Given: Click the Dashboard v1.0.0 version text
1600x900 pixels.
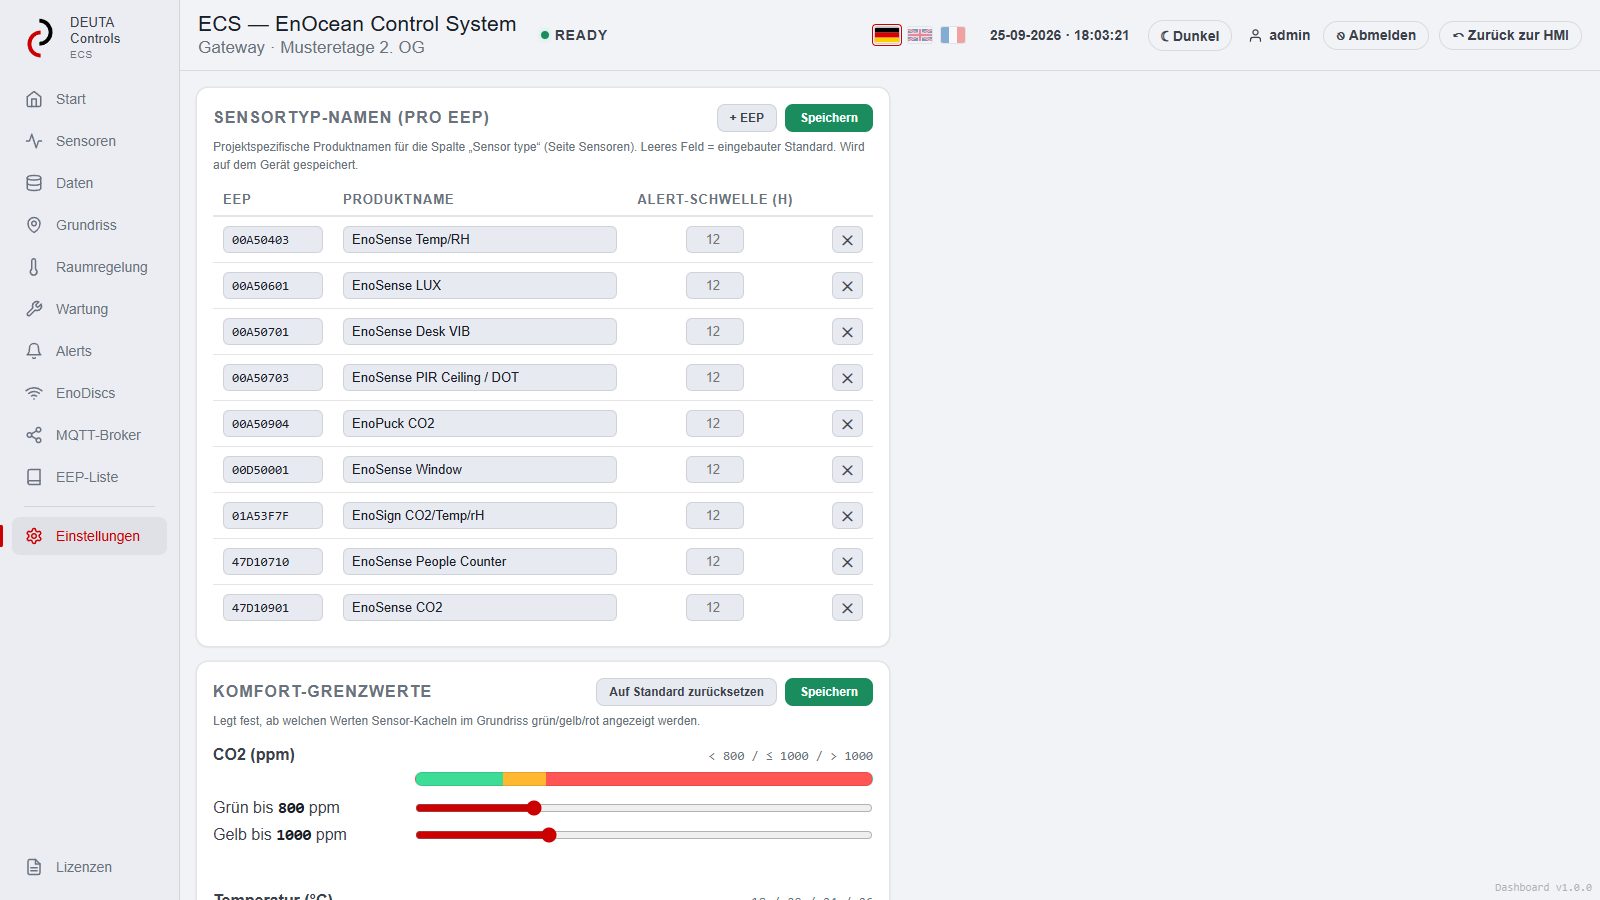Looking at the screenshot, I should pyautogui.click(x=1543, y=888).
